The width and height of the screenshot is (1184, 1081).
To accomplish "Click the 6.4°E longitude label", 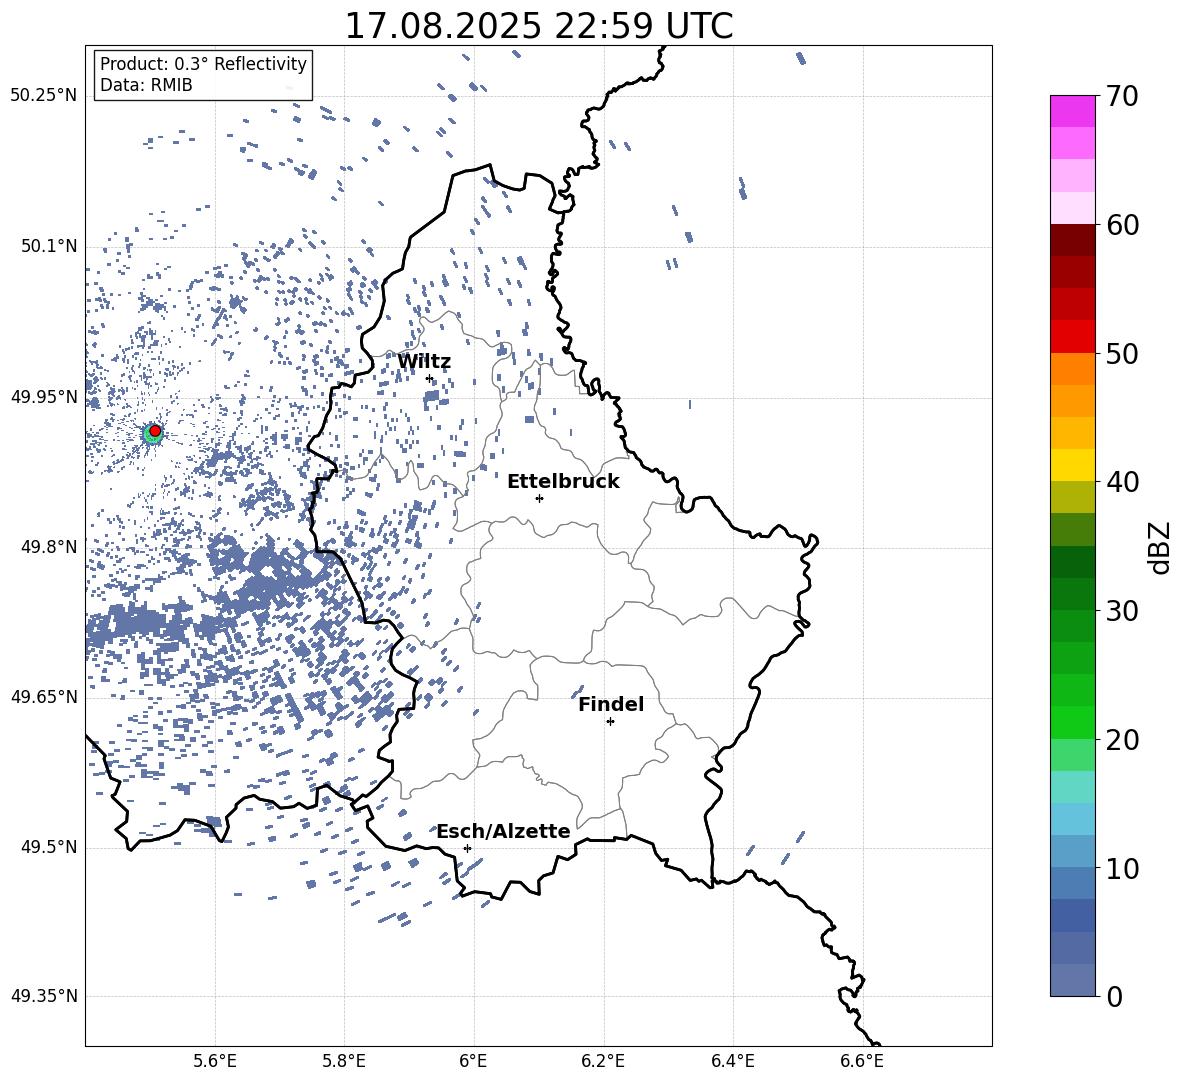I will pos(733,1061).
